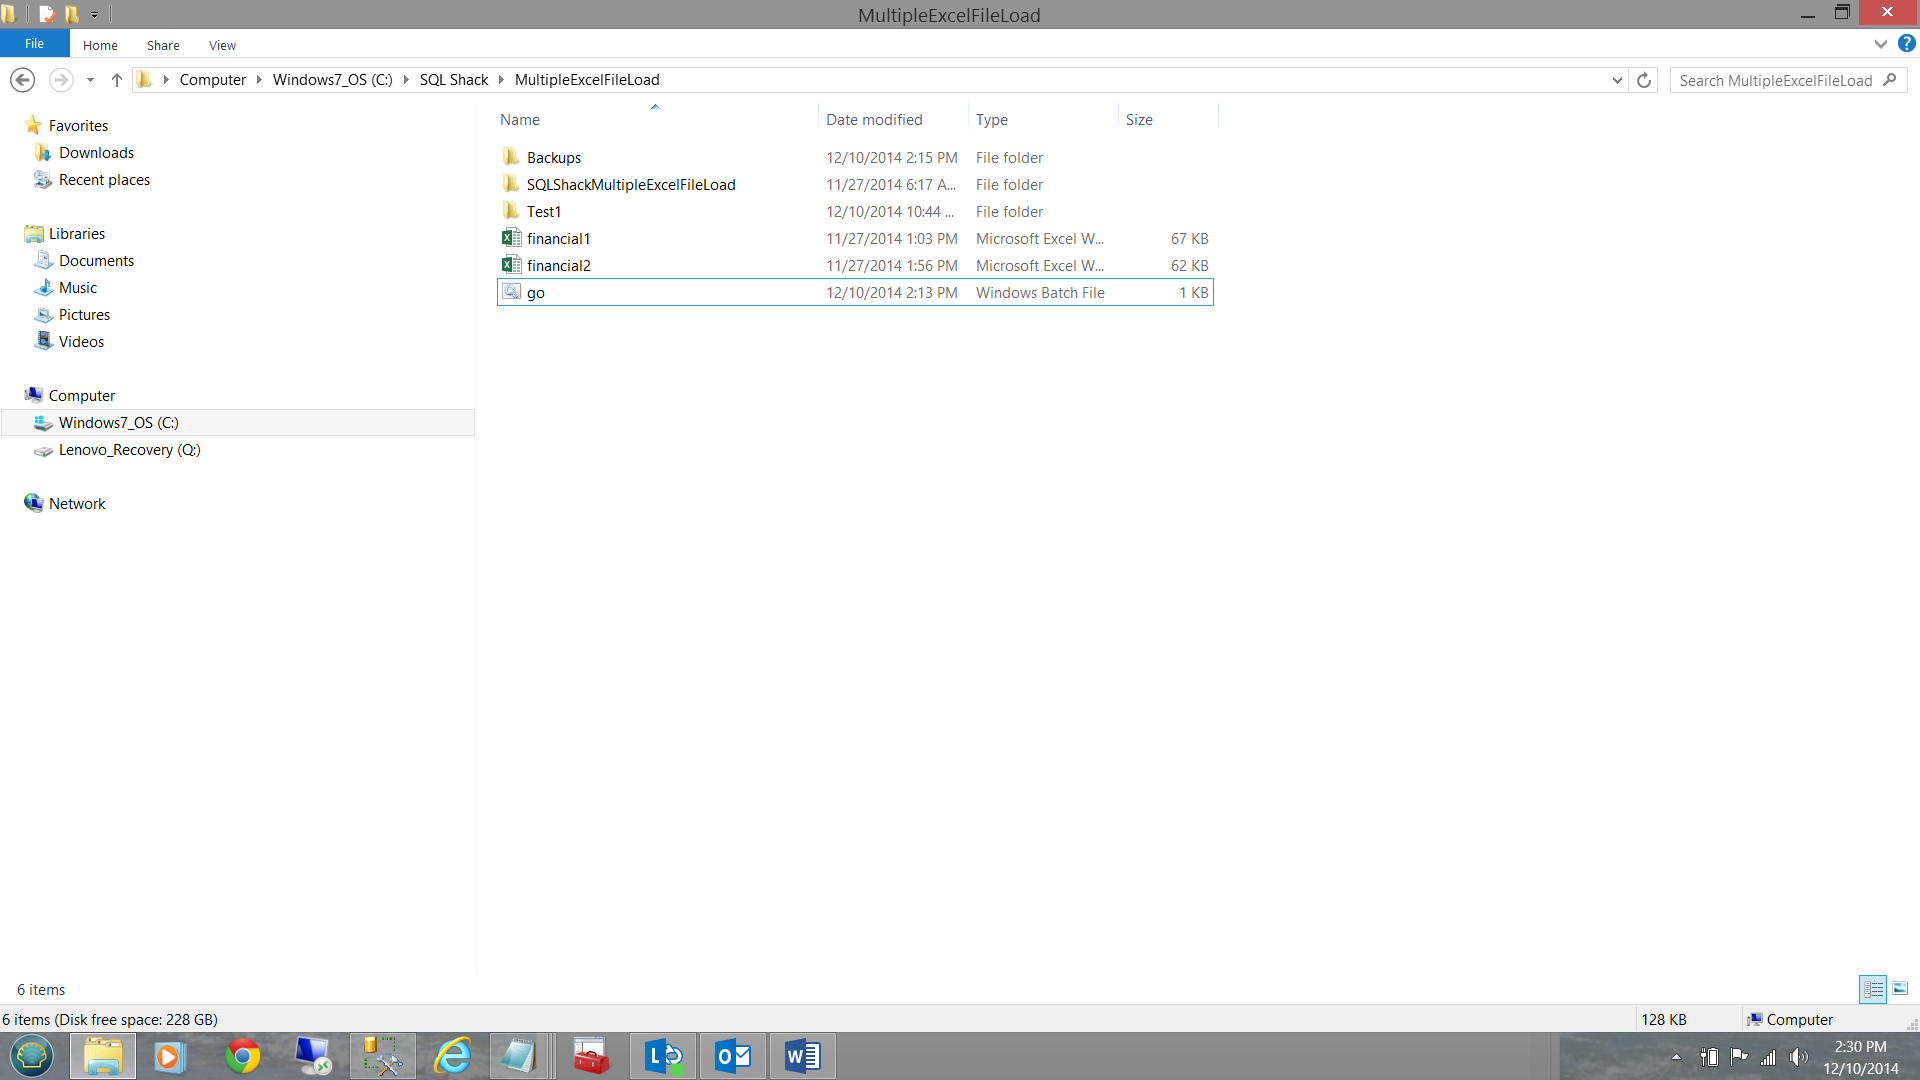1920x1080 pixels.
Task: Open the File menu tab
Action: tap(34, 44)
